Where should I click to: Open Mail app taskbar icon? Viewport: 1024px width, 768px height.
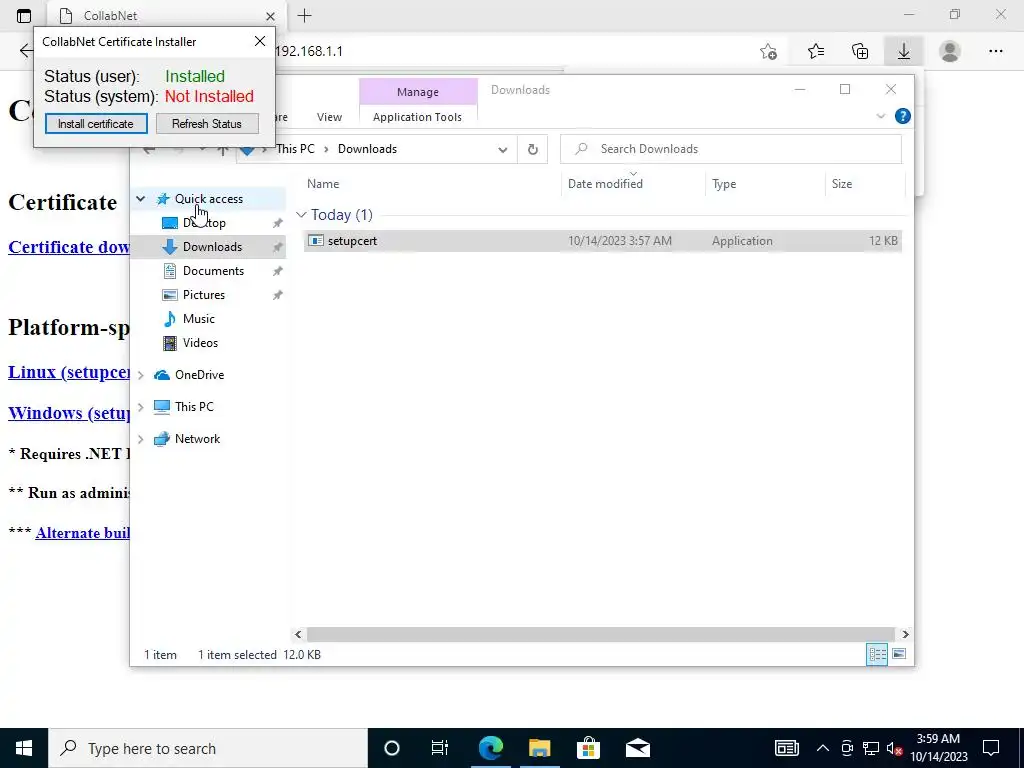pos(637,748)
